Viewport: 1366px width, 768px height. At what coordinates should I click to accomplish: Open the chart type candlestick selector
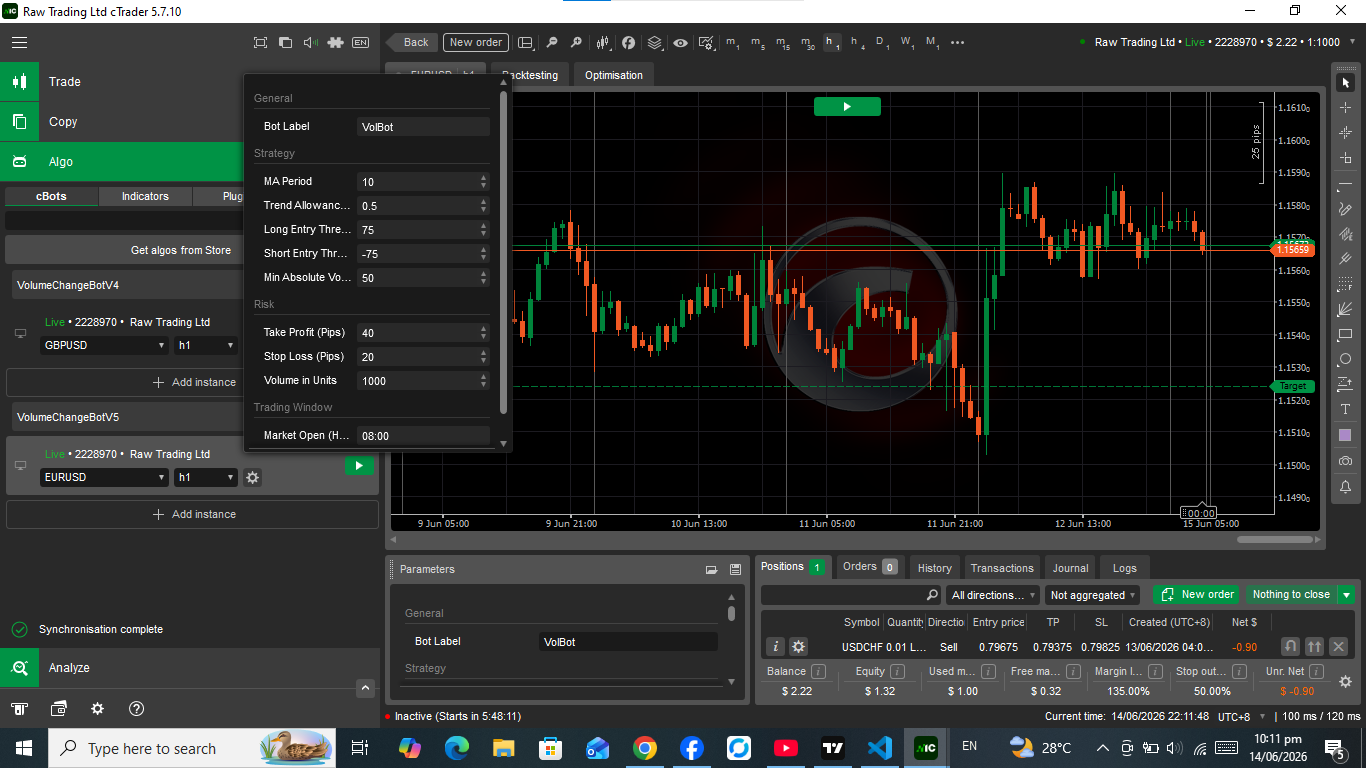tap(603, 42)
